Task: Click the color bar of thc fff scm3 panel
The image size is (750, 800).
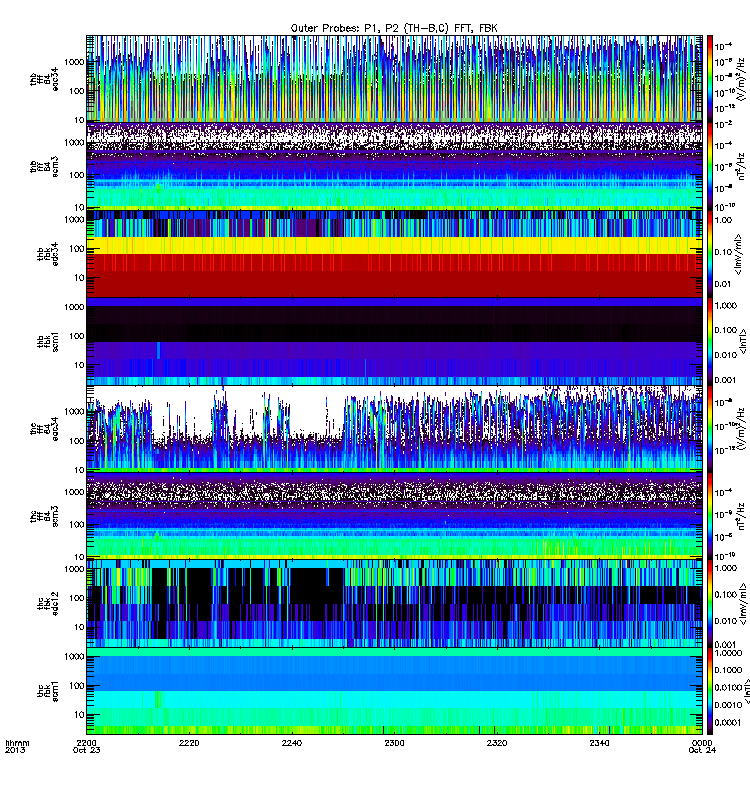Action: [x=709, y=516]
